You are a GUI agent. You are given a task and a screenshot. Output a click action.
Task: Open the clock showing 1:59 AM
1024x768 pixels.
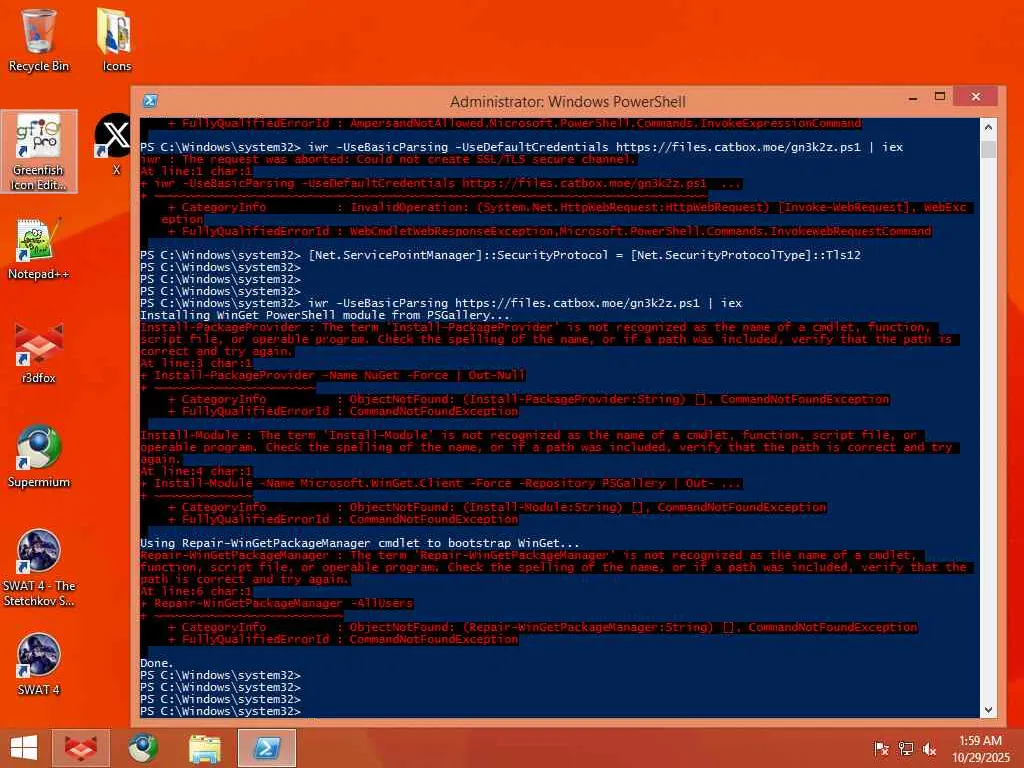point(980,741)
